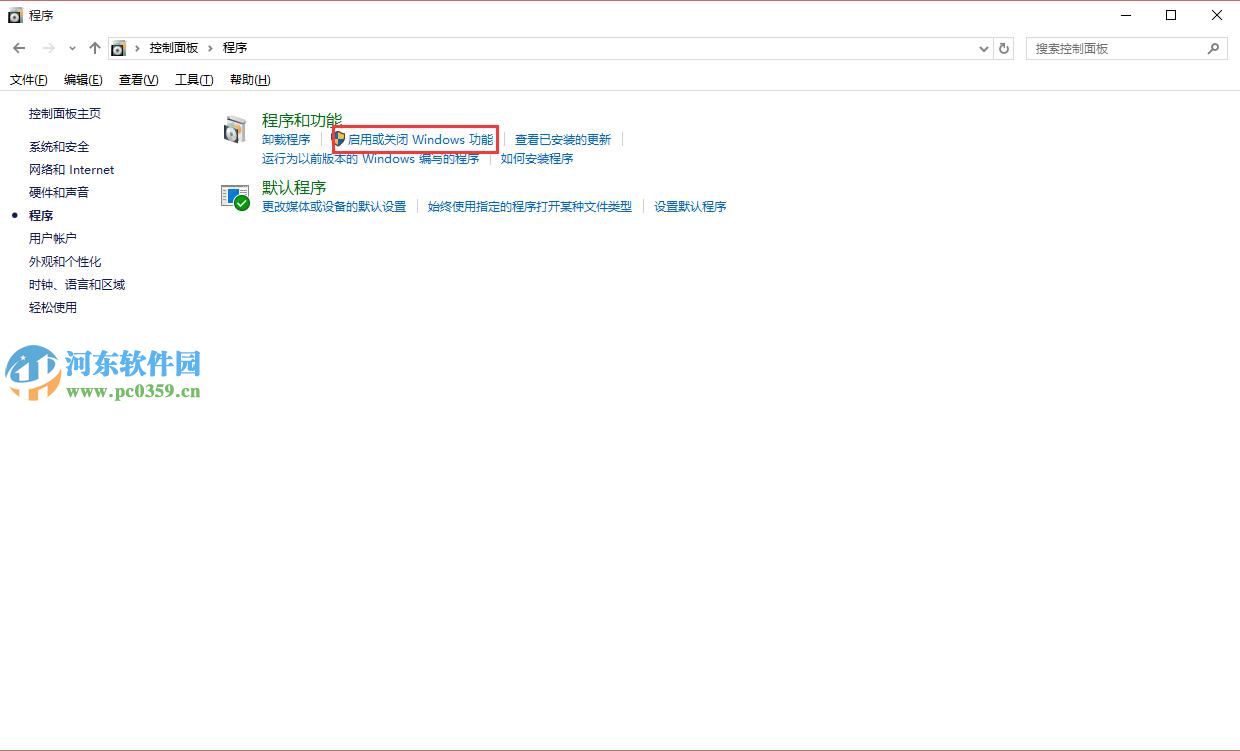Click the 卸载程序 link
Screen dimensions: 1240x751
tap(285, 139)
